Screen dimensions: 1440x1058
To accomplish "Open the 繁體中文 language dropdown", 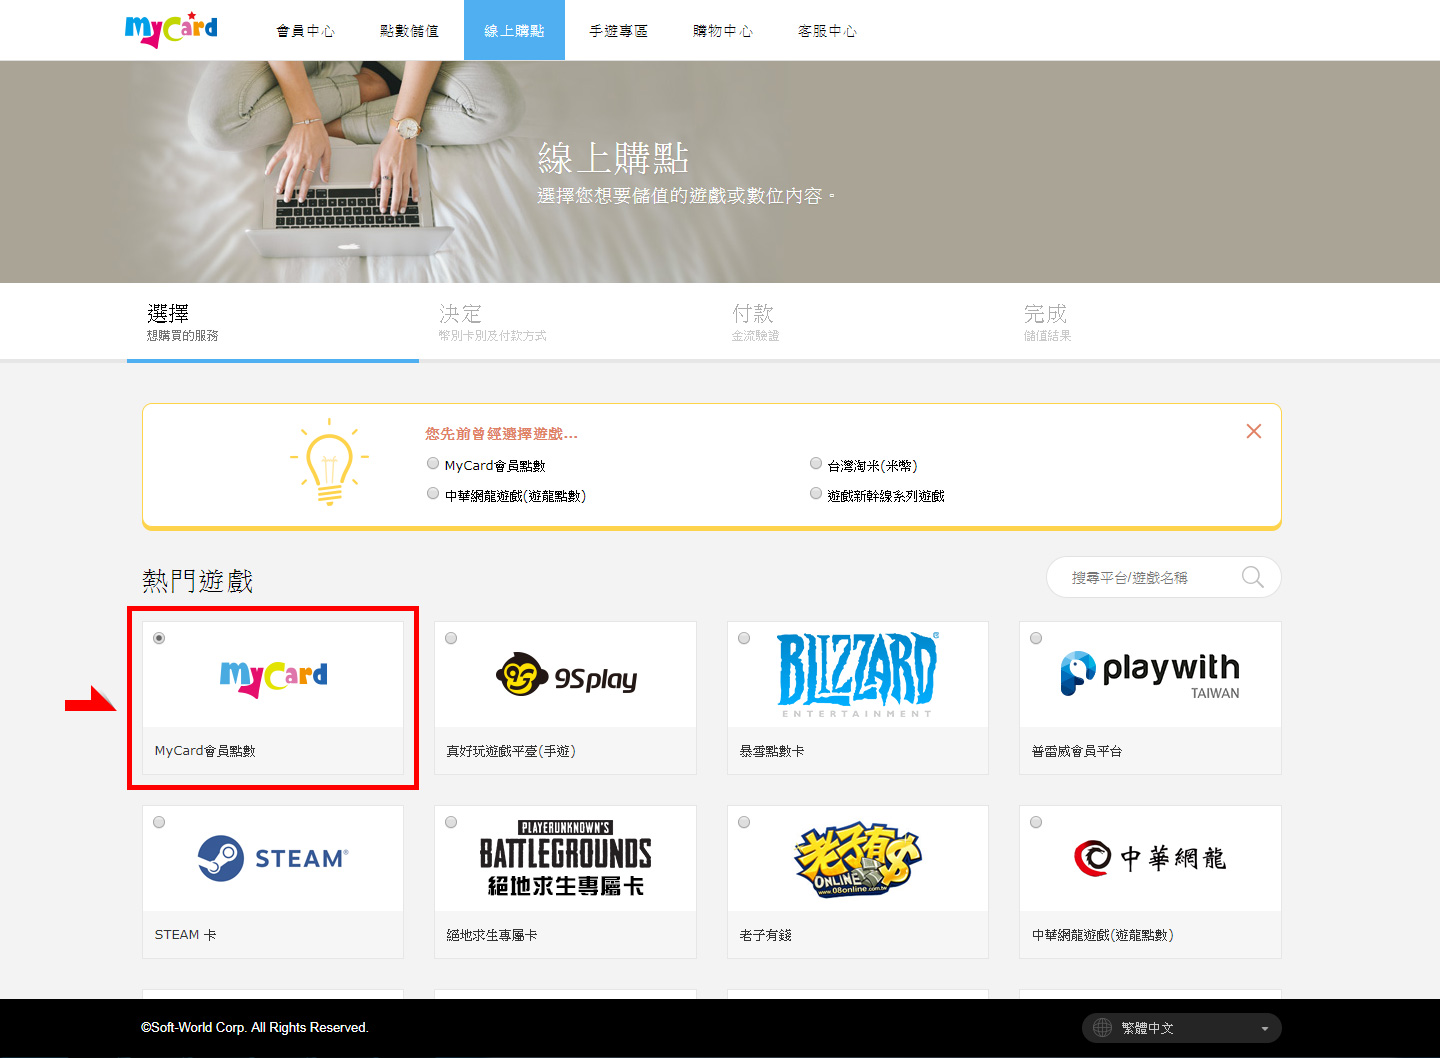I will [x=1181, y=1028].
